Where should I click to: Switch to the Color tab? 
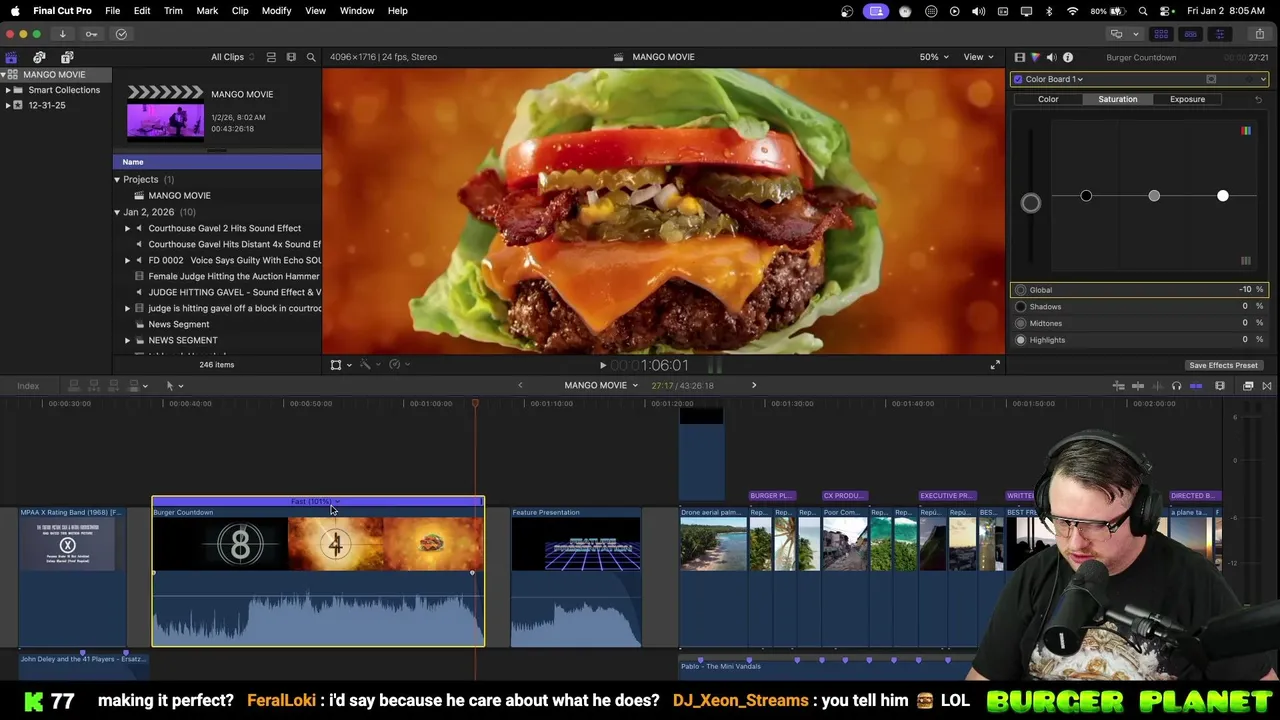[1048, 99]
